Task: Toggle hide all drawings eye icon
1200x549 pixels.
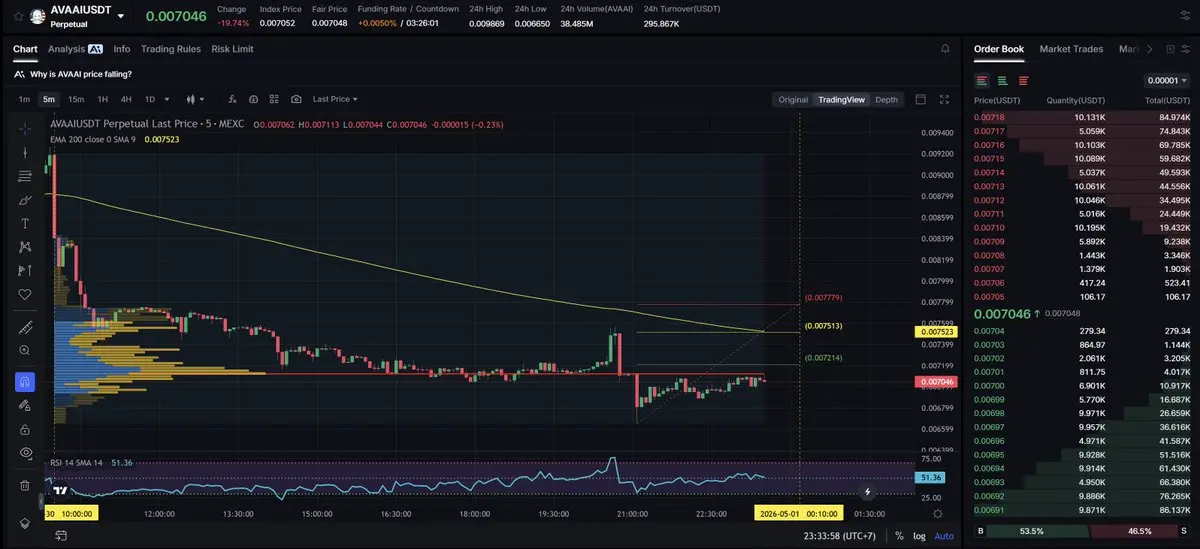Action: coord(25,454)
